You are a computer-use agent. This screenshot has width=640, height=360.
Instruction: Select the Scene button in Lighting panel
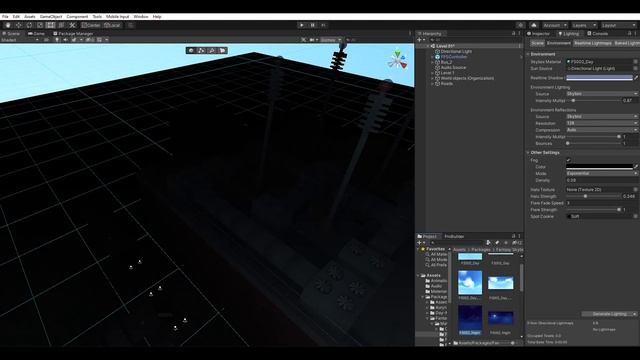pyautogui.click(x=537, y=43)
